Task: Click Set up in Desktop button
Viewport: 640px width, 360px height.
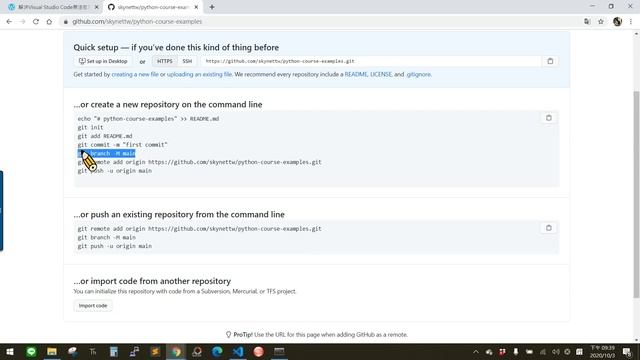Action: (x=103, y=61)
